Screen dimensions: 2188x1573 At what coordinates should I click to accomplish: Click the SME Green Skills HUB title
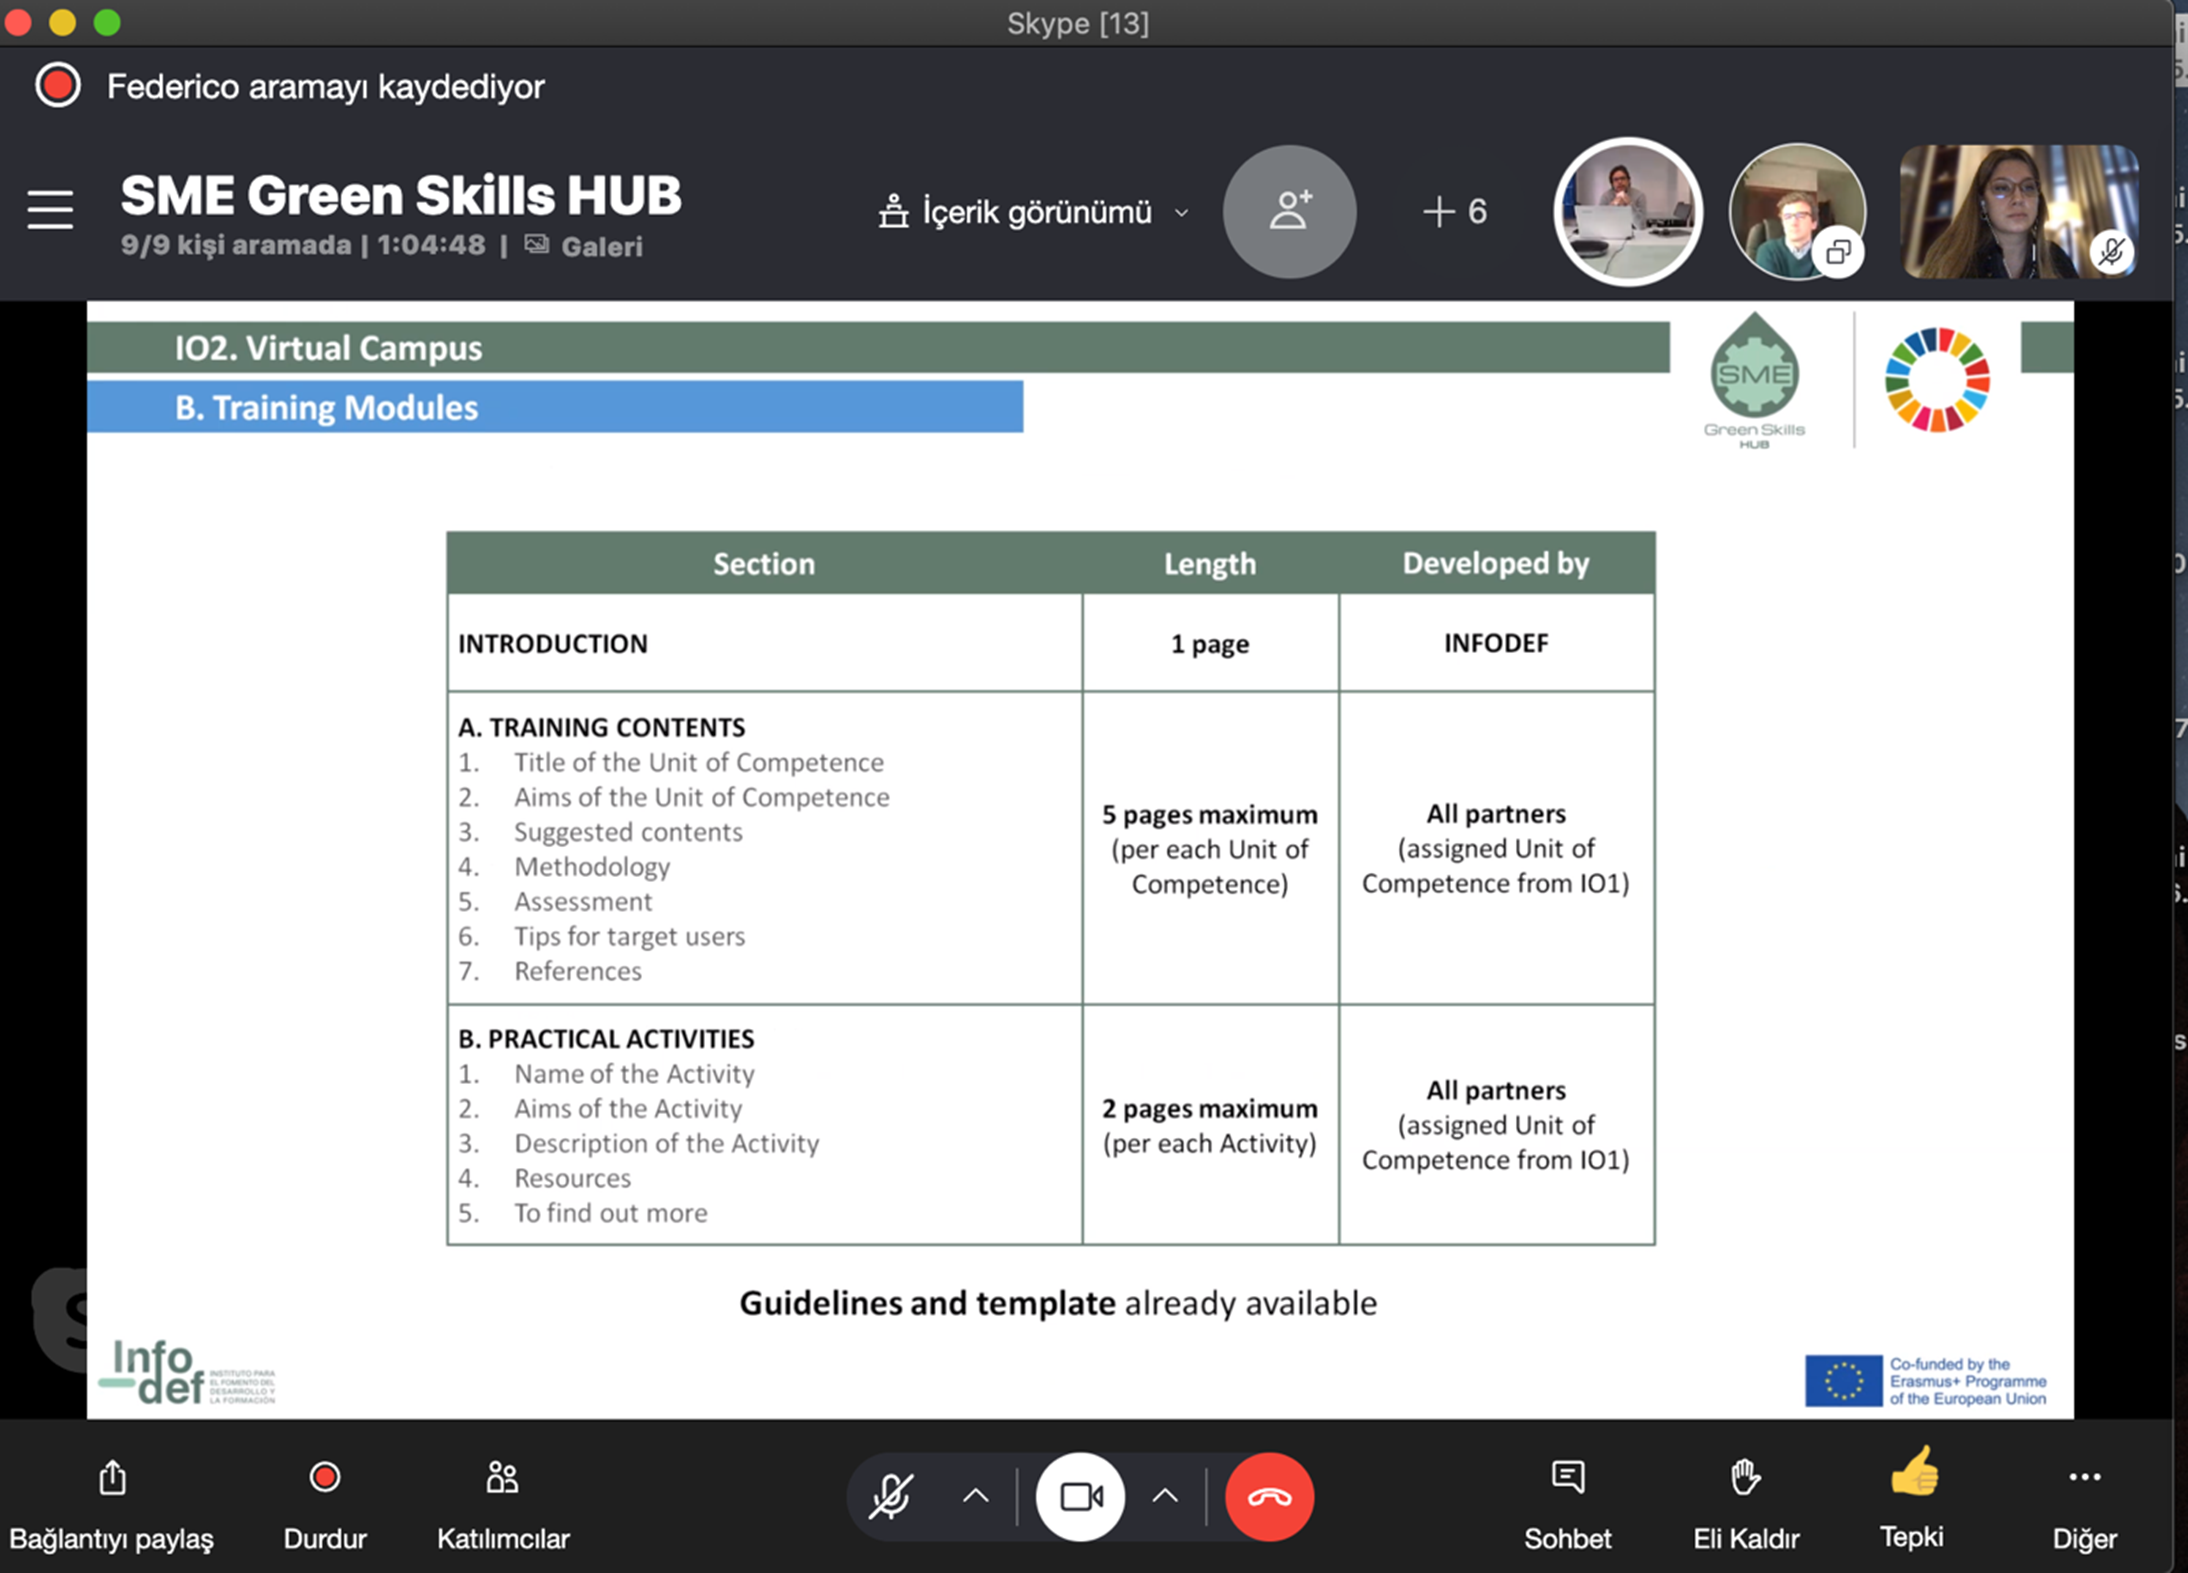[x=401, y=195]
